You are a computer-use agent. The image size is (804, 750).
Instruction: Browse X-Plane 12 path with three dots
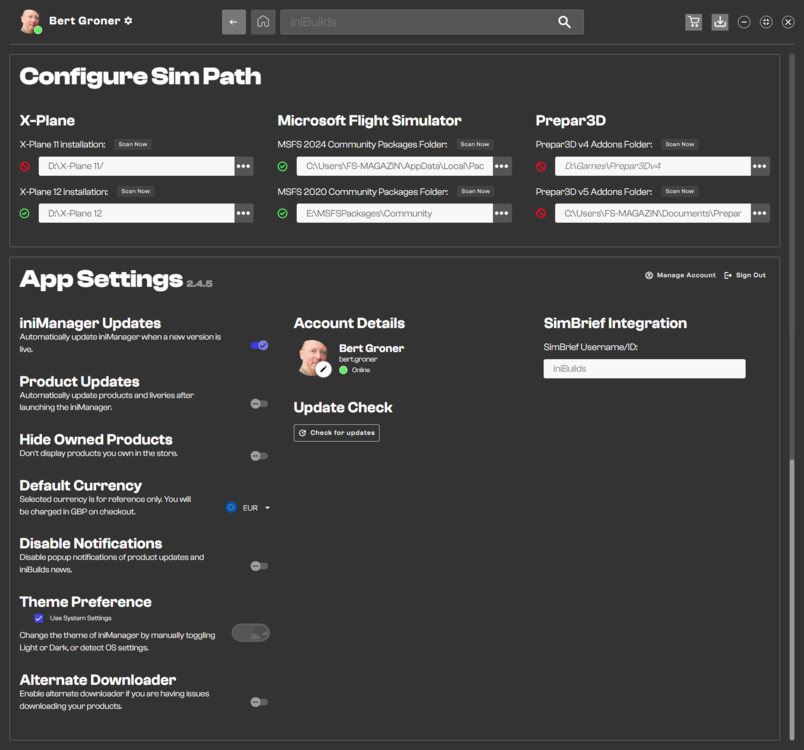[x=244, y=213]
